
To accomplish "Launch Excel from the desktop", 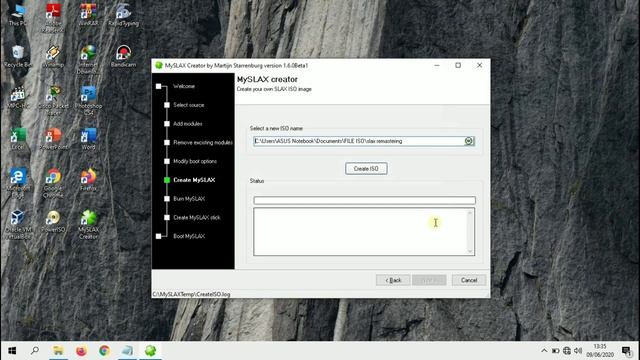I will coord(18,139).
